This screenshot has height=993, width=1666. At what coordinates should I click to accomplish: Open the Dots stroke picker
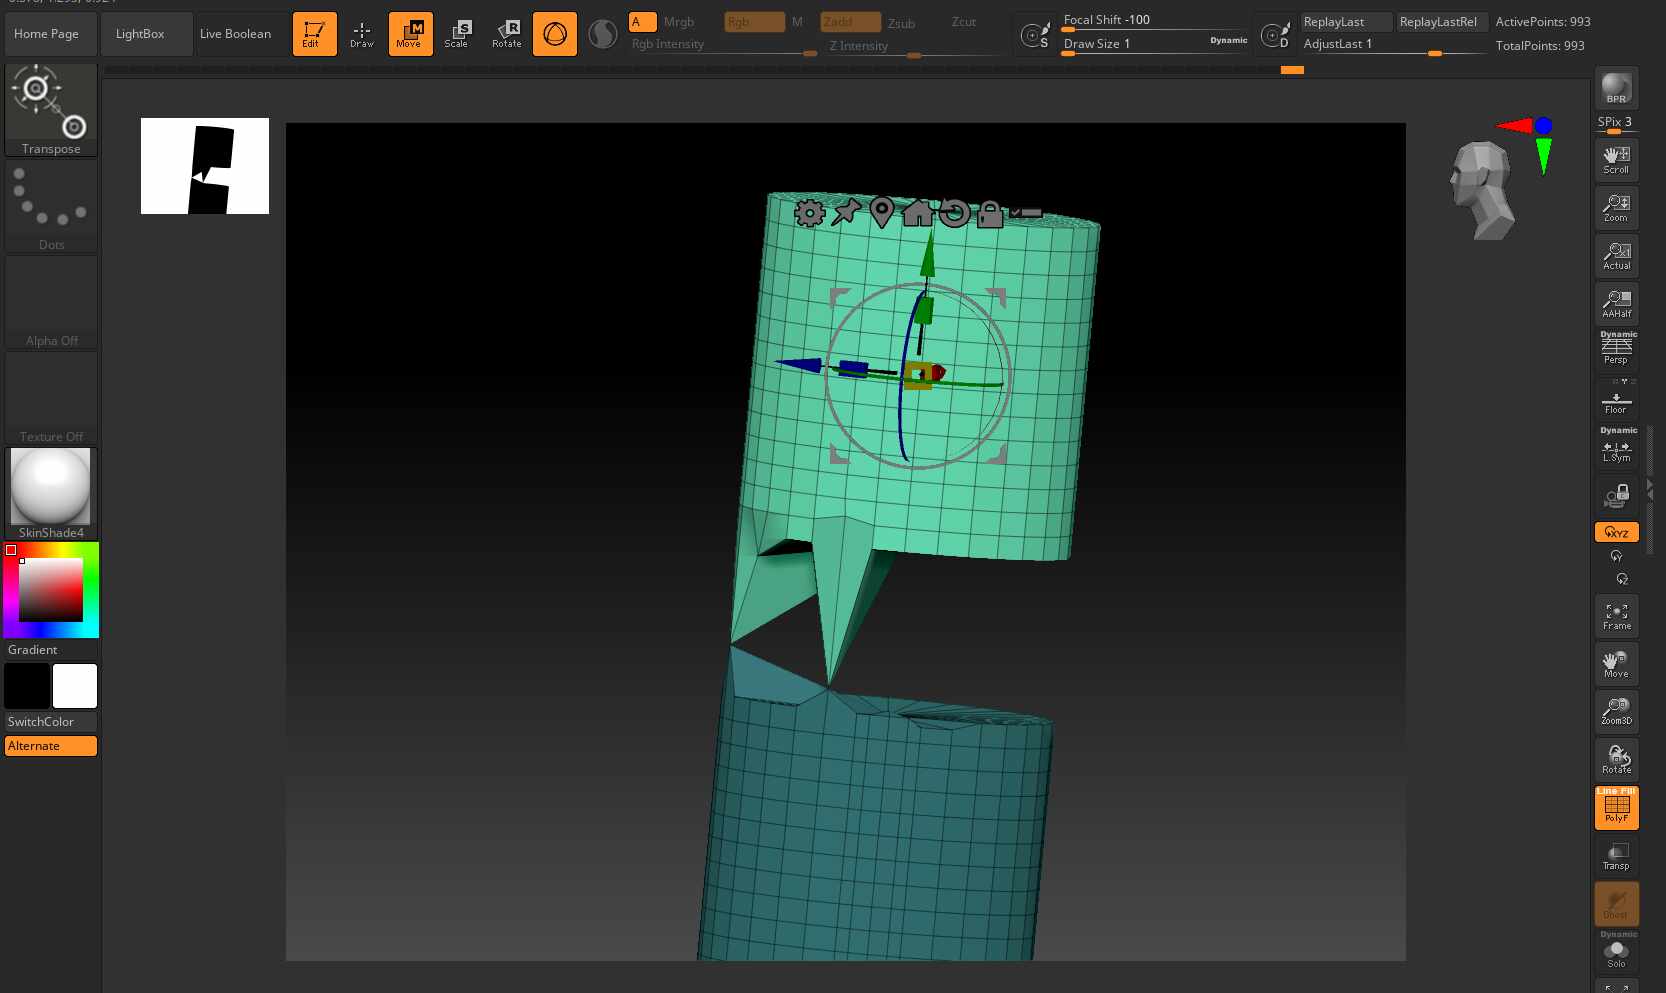tap(51, 206)
